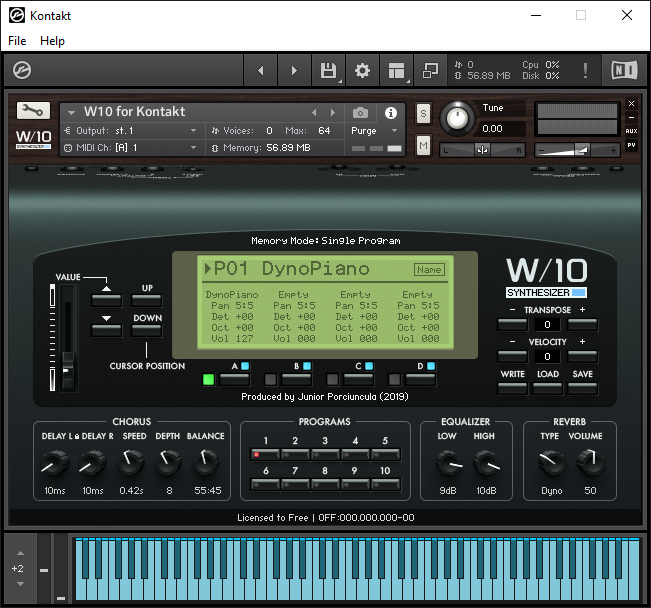This screenshot has width=651, height=608.
Task: Click the instrument volume slider
Action: [577, 150]
